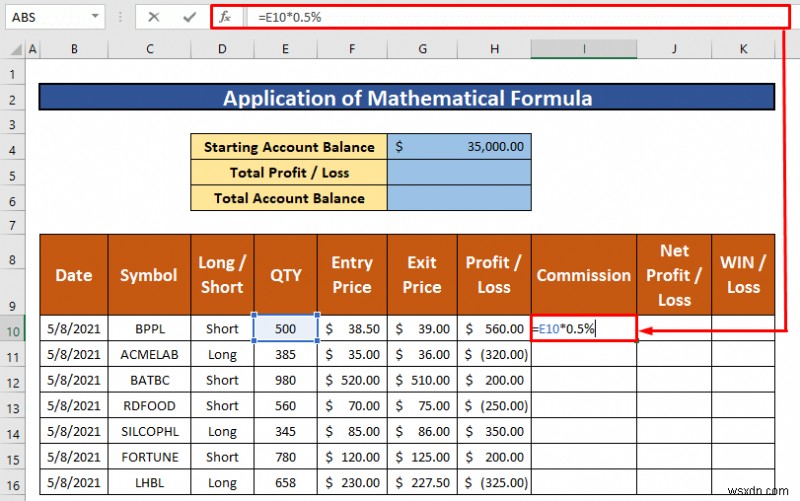800x501 pixels.
Task: Select column J header
Action: [x=674, y=49]
